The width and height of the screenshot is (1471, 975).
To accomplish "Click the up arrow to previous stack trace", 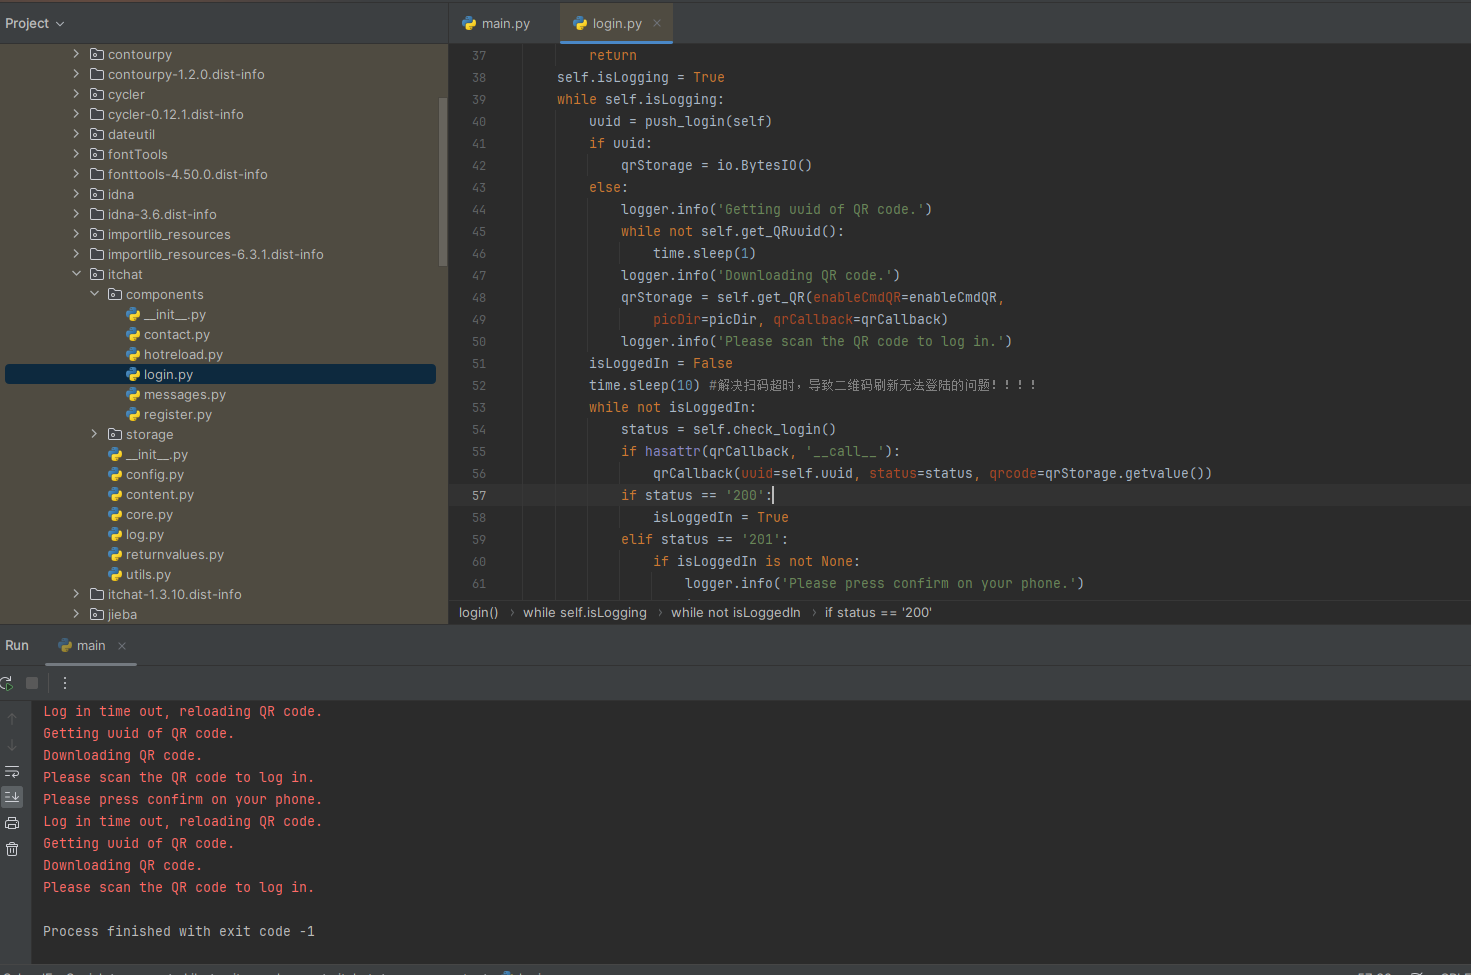I will [12, 719].
